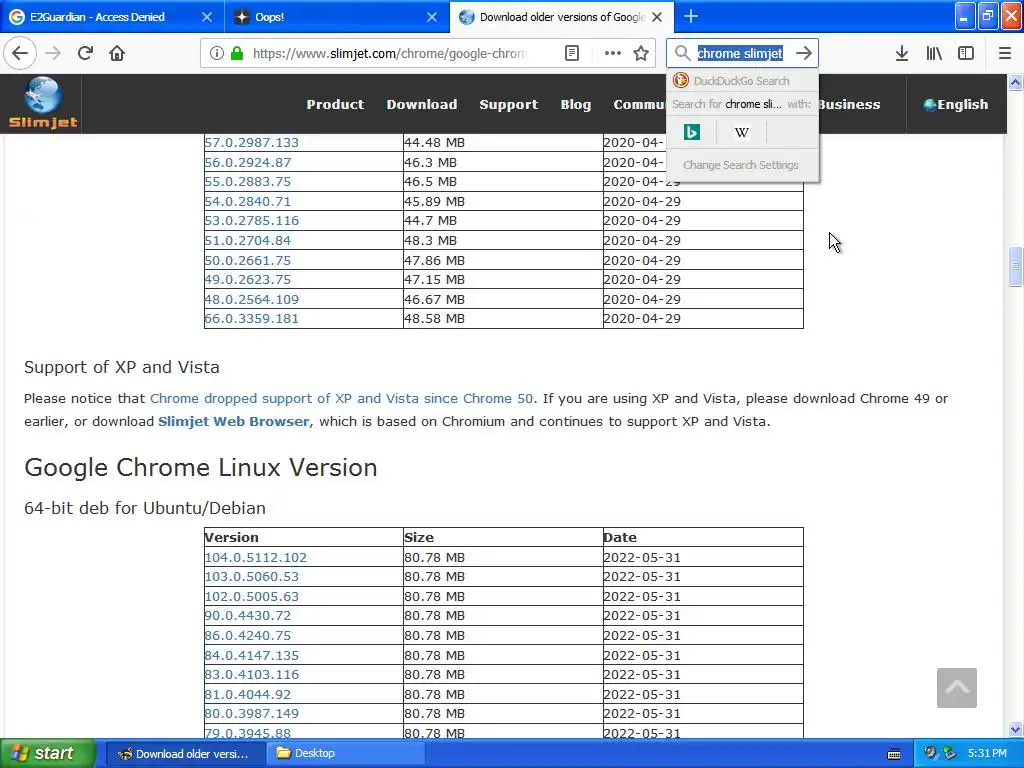The image size is (1024, 768).
Task: Open the Product menu
Action: pos(335,104)
